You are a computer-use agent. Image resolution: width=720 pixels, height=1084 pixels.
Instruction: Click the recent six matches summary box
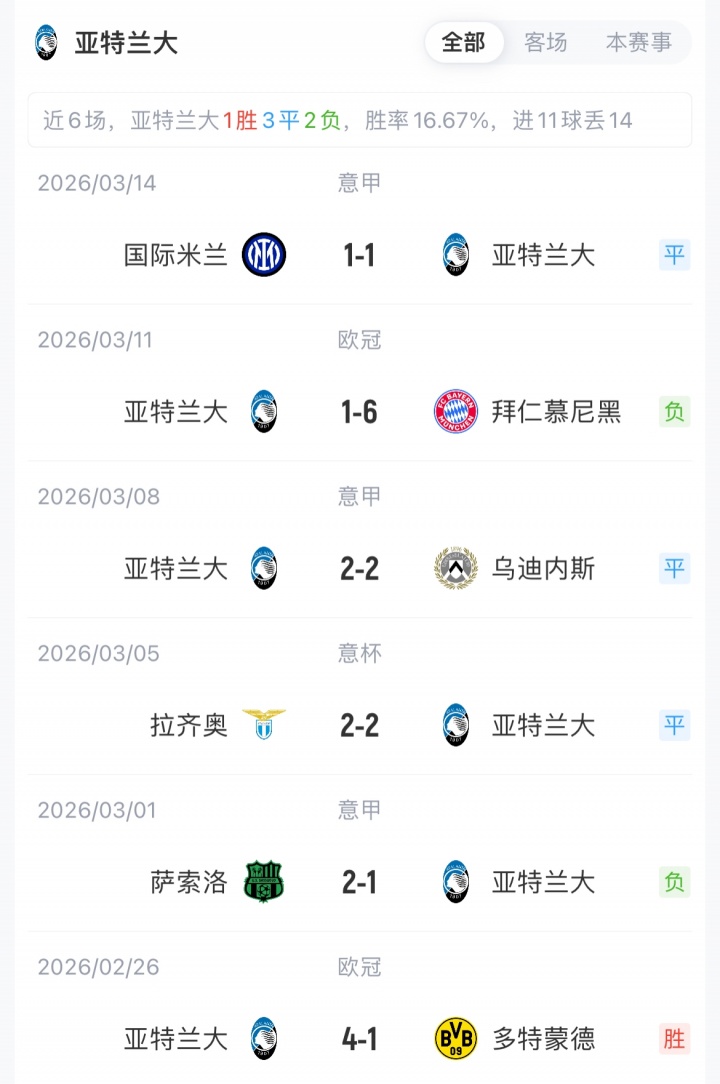click(x=360, y=121)
